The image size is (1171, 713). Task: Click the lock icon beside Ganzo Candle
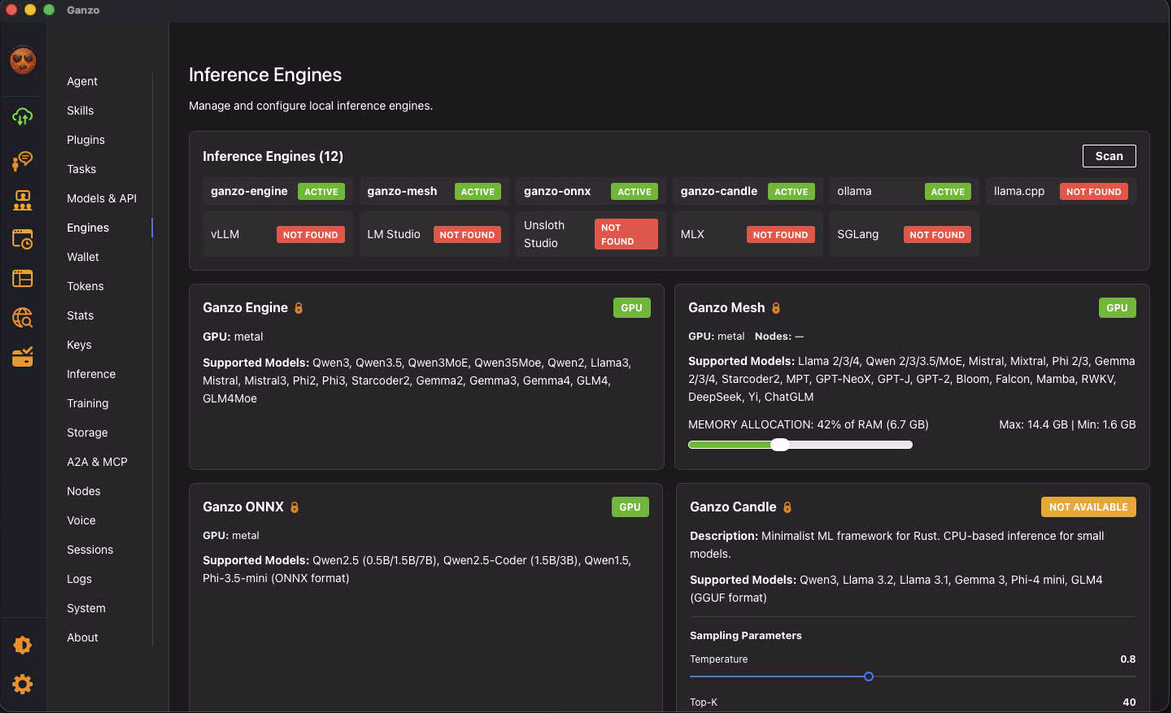[x=787, y=507]
